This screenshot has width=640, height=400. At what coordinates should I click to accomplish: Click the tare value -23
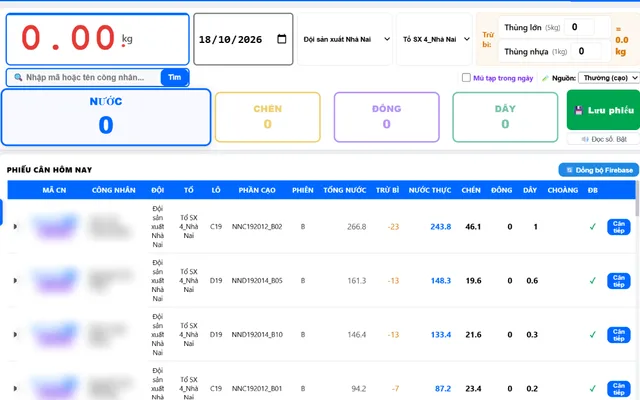click(393, 227)
